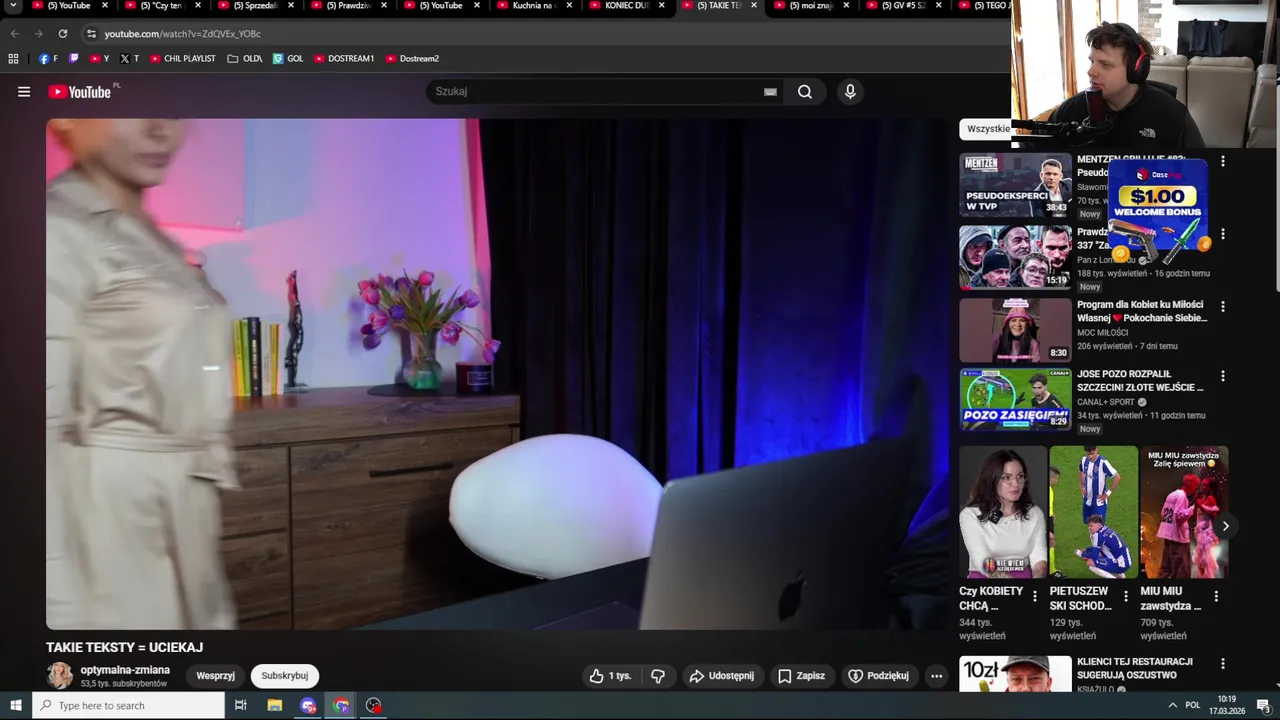Open the CHIL PLAYLIST bookmark

click(182, 59)
